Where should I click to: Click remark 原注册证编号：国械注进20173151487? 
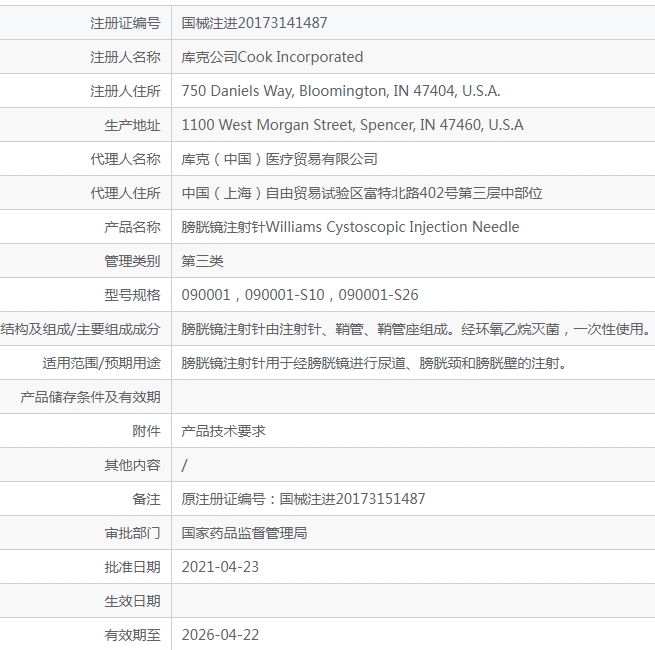(303, 499)
